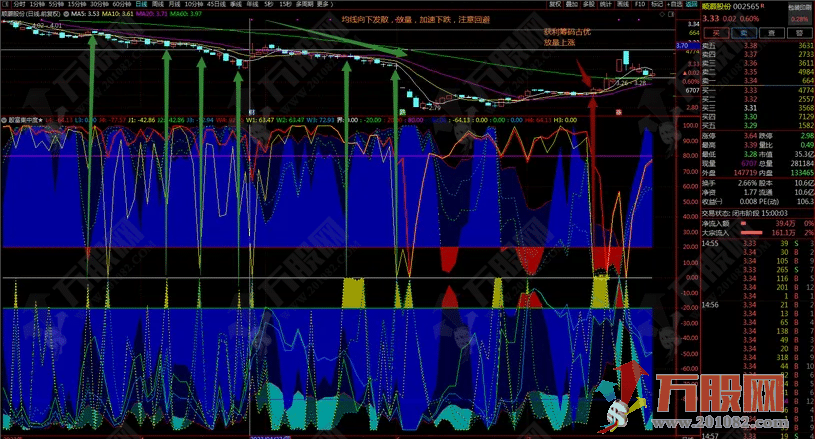
Task: Click the 股富集中度 indicator name label
Action: coord(25,120)
